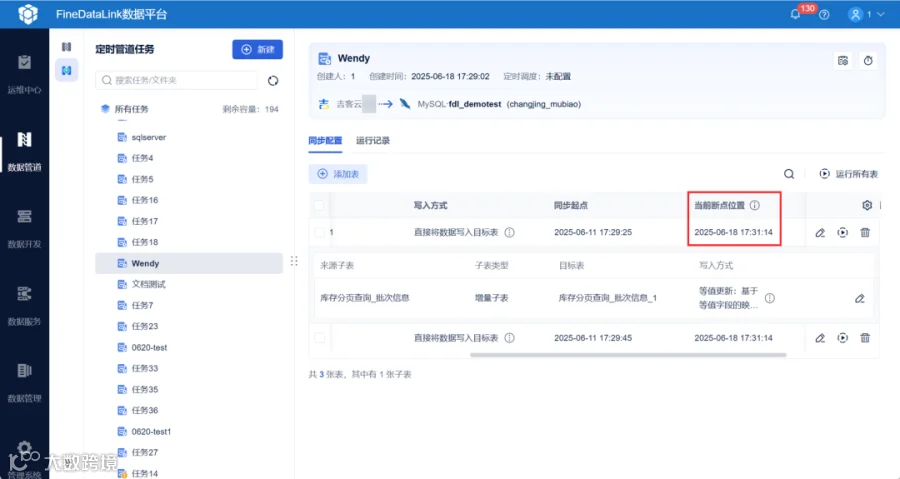Collapse the 所有任务 folder tree

(x=105, y=109)
